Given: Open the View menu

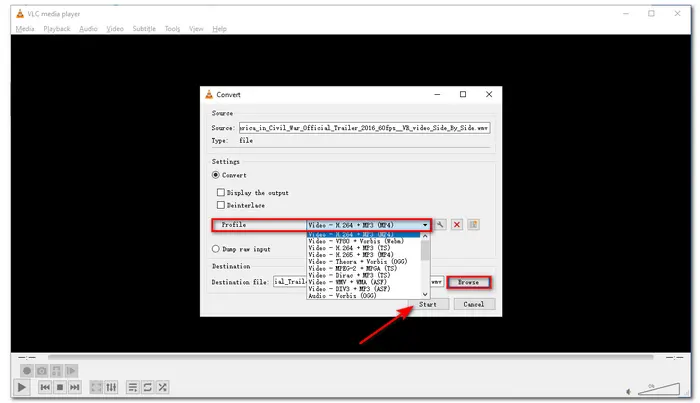Looking at the screenshot, I should point(196,29).
